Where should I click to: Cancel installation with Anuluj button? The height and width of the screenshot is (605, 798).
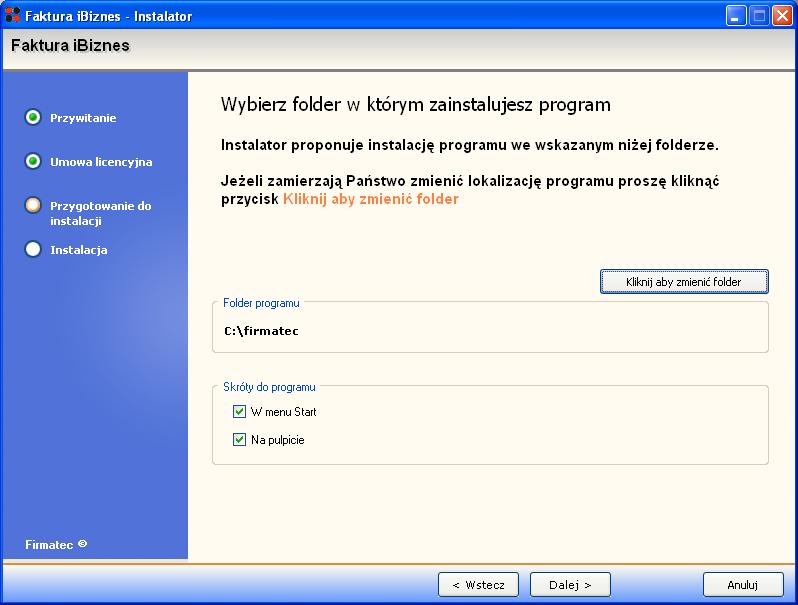(x=743, y=585)
